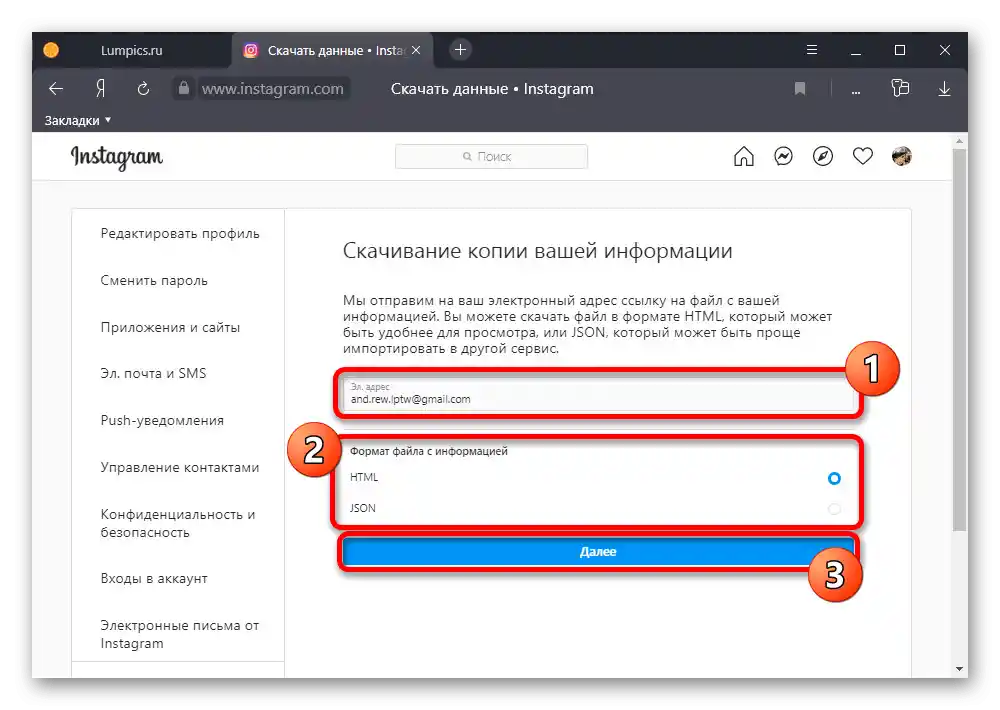
Task: Open the profile avatar menu
Action: pyautogui.click(x=902, y=156)
